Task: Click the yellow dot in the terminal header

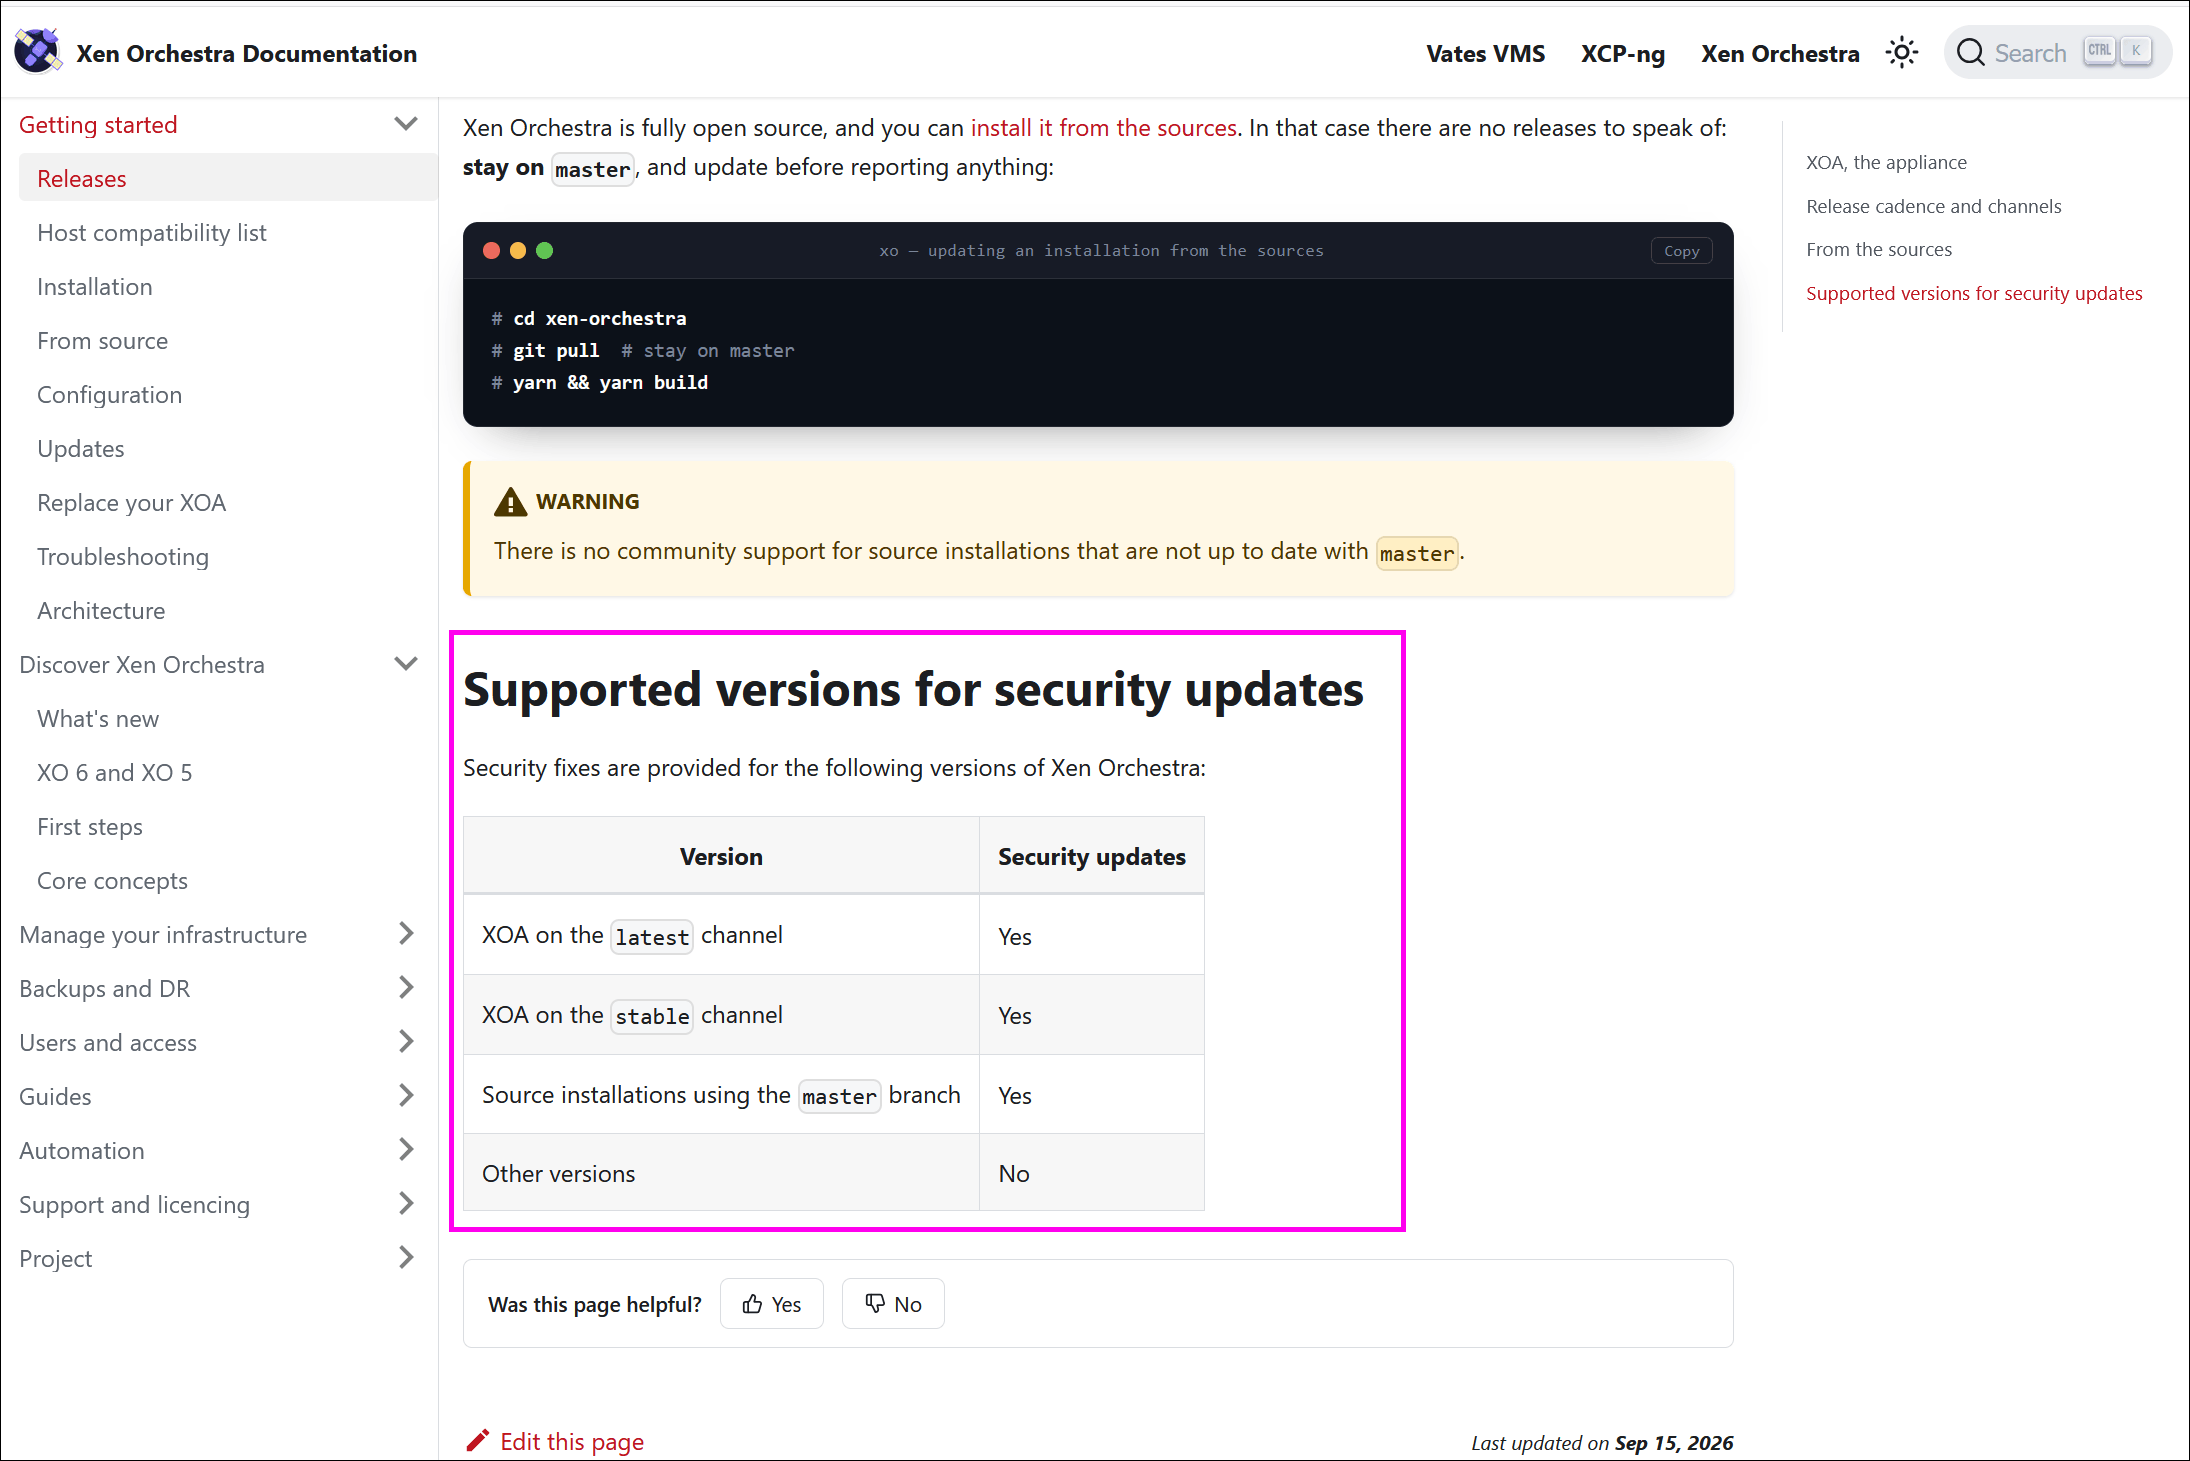Action: pyautogui.click(x=518, y=251)
